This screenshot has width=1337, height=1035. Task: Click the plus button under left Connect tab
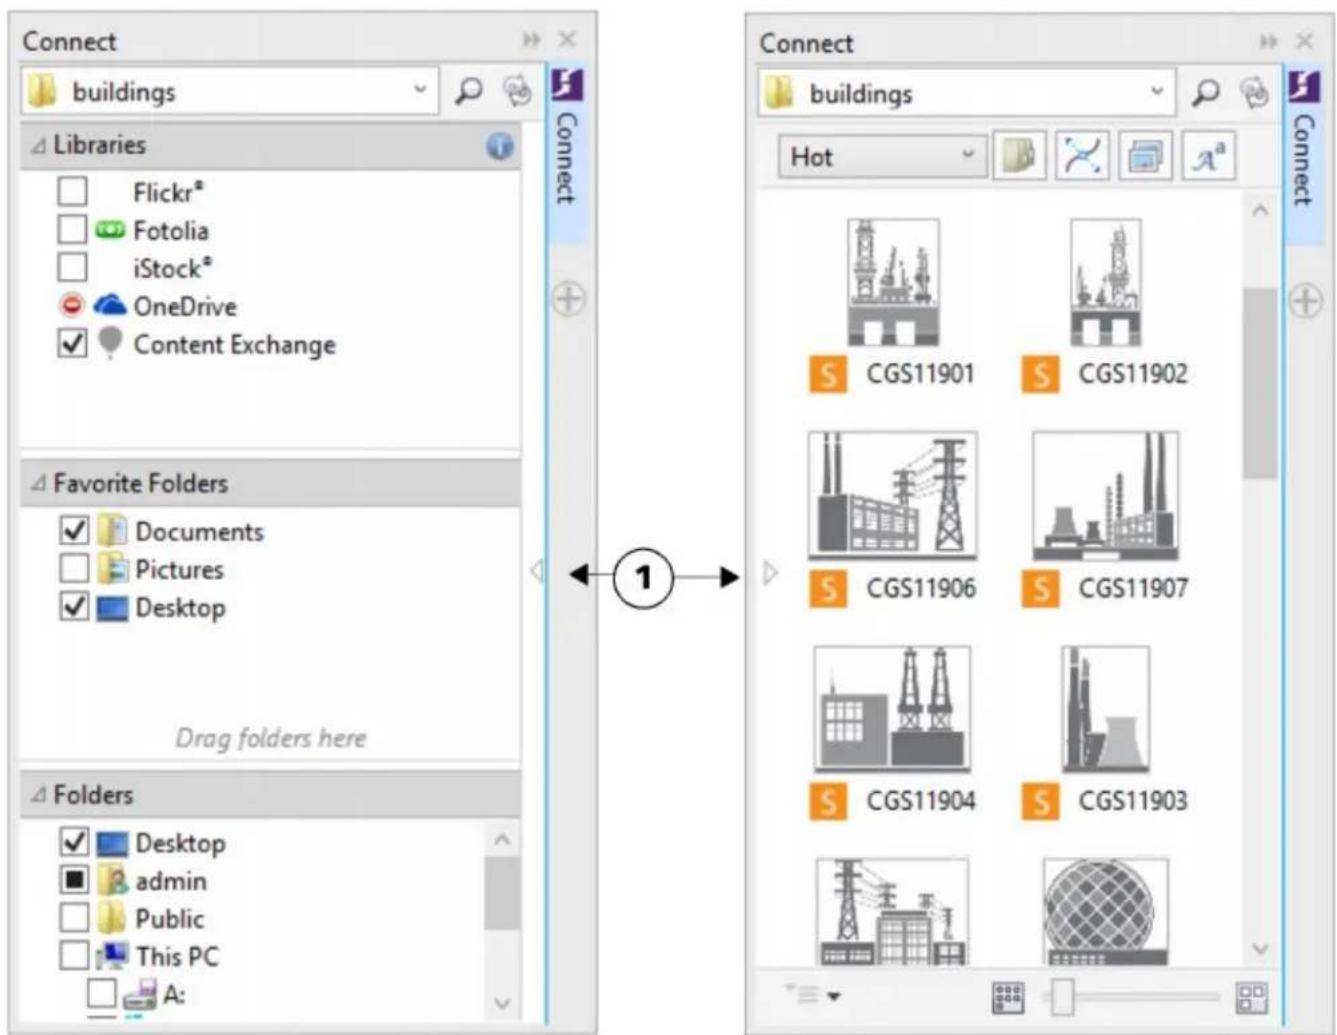[569, 299]
